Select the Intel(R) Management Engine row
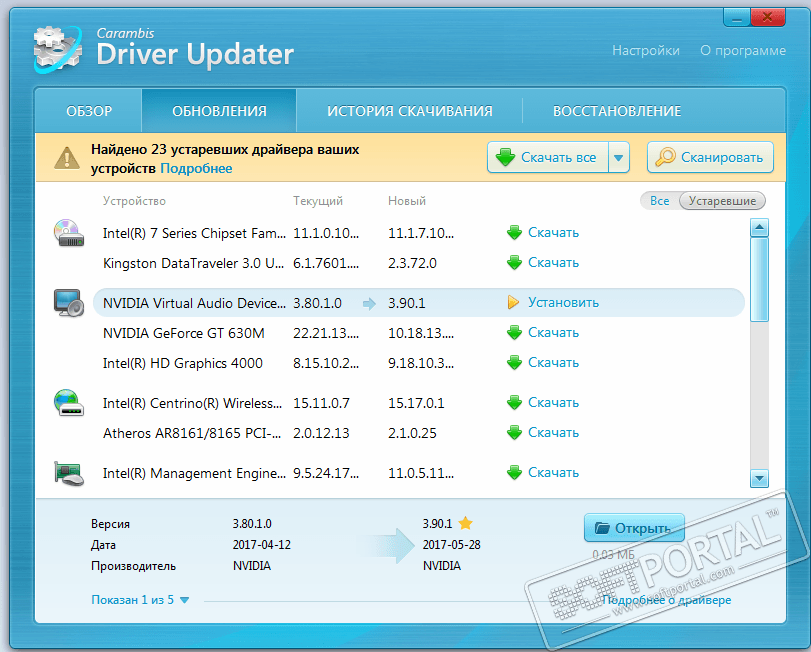This screenshot has height=652, width=811. point(418,473)
